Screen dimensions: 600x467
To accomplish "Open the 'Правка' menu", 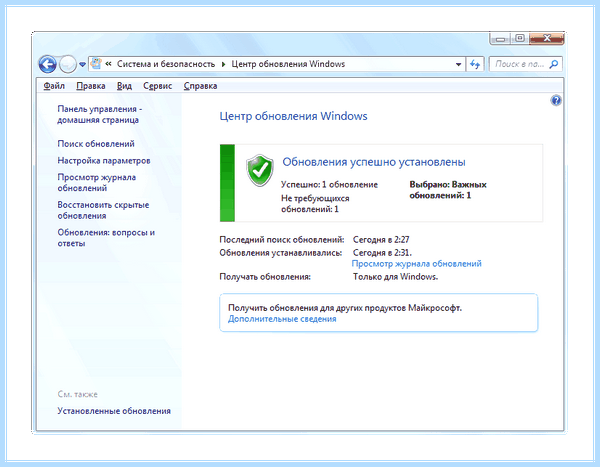I will (91, 86).
